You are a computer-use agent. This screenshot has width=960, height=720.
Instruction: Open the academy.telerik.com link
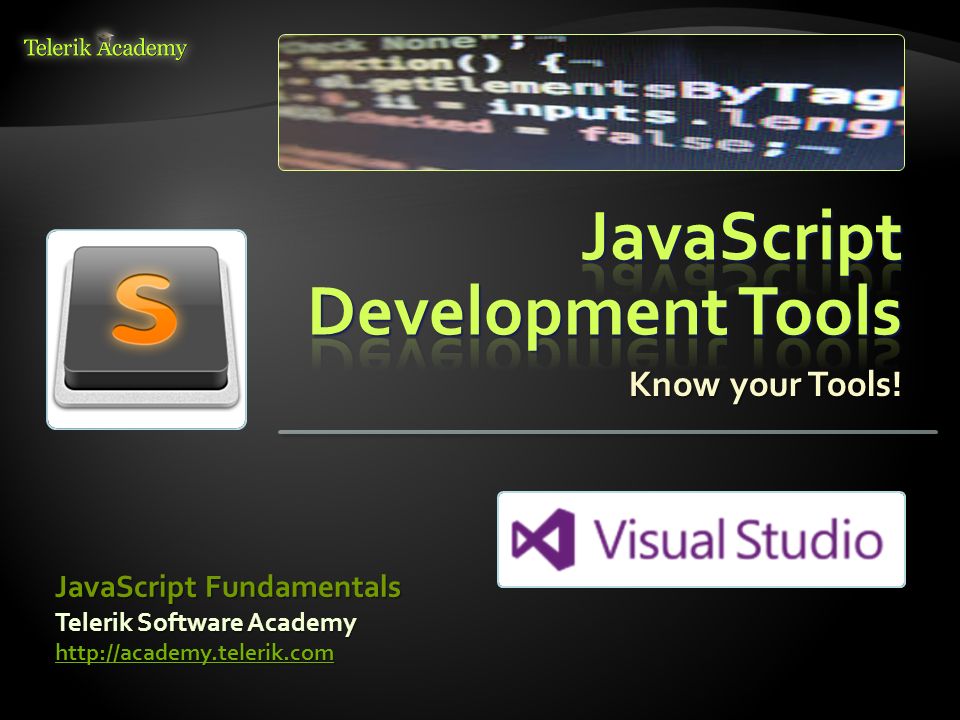click(195, 653)
